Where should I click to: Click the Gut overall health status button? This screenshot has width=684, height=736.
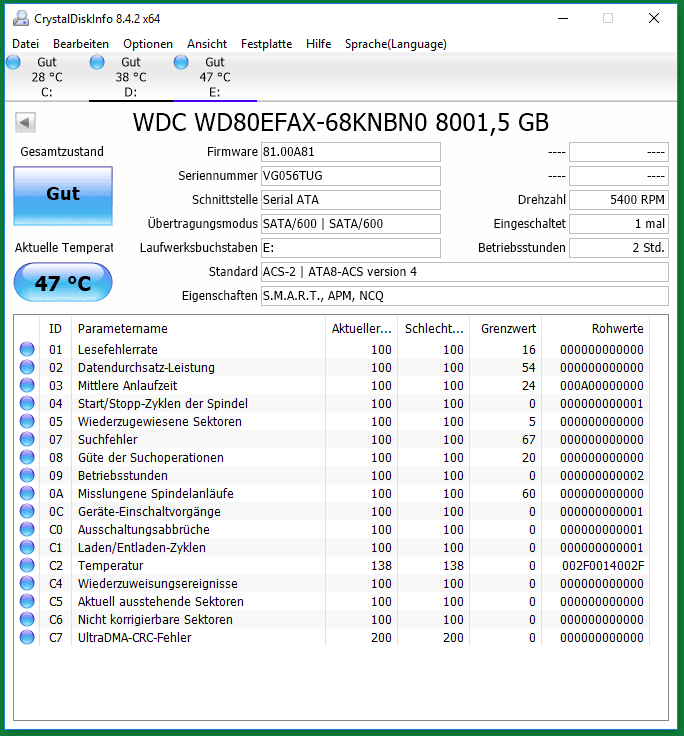[63, 196]
